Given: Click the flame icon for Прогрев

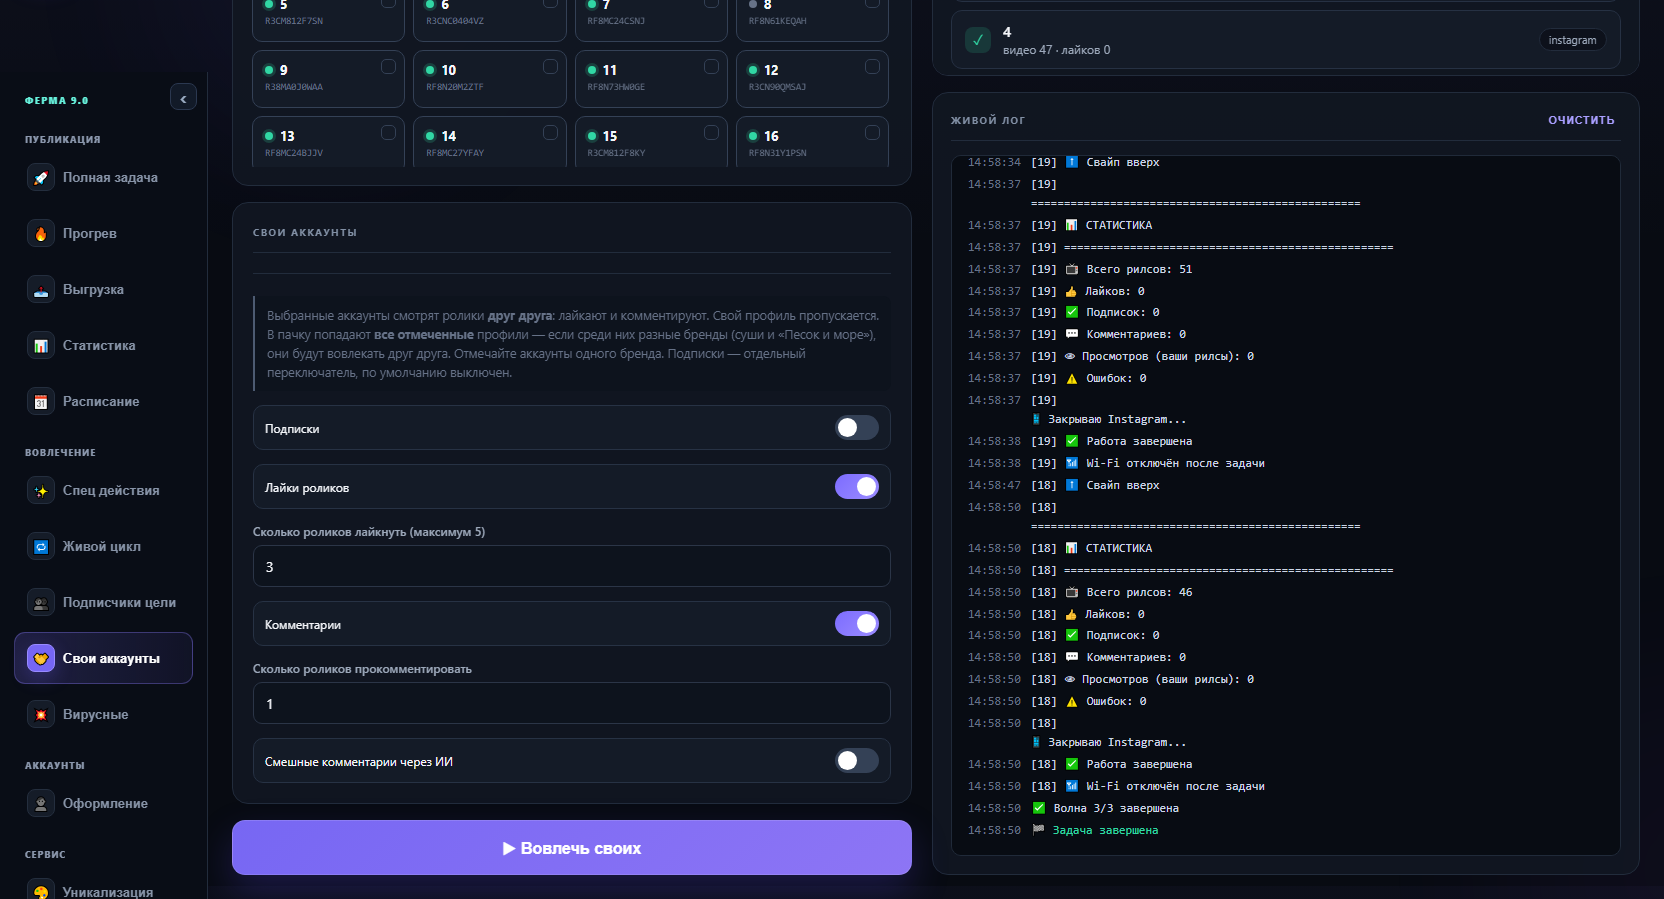Looking at the screenshot, I should [x=41, y=234].
